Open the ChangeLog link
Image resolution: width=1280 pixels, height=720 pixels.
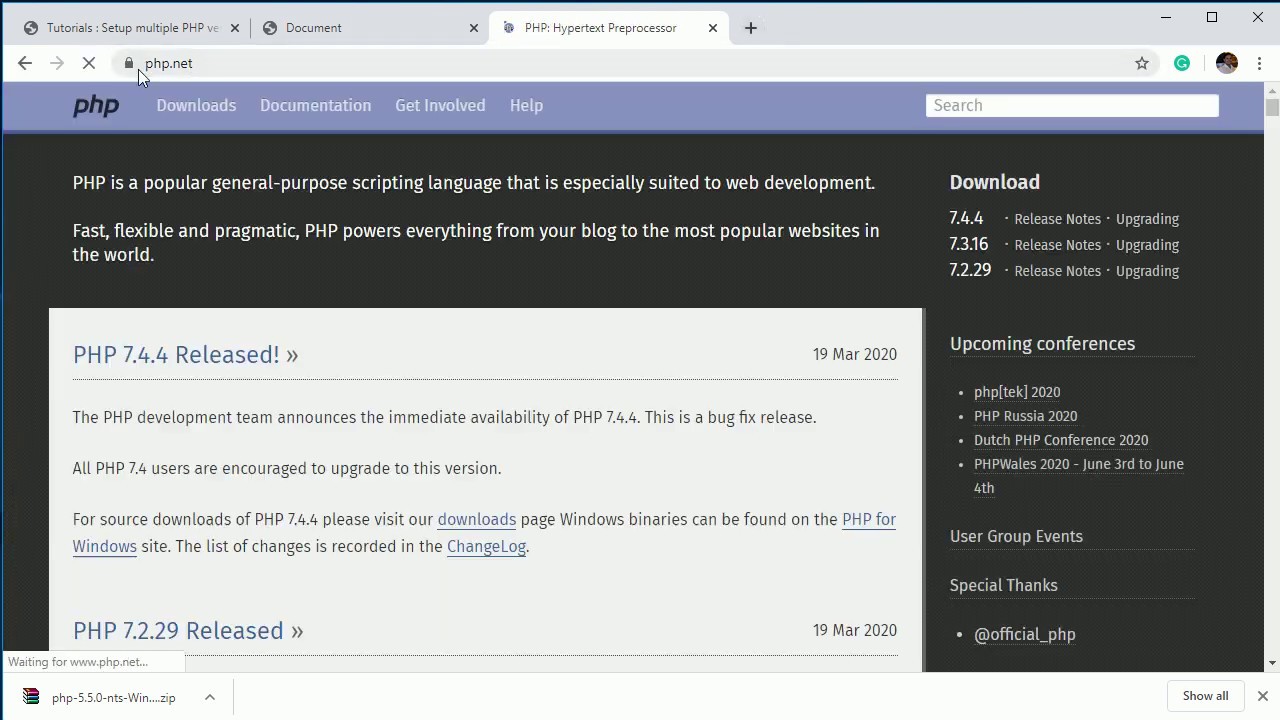(486, 546)
